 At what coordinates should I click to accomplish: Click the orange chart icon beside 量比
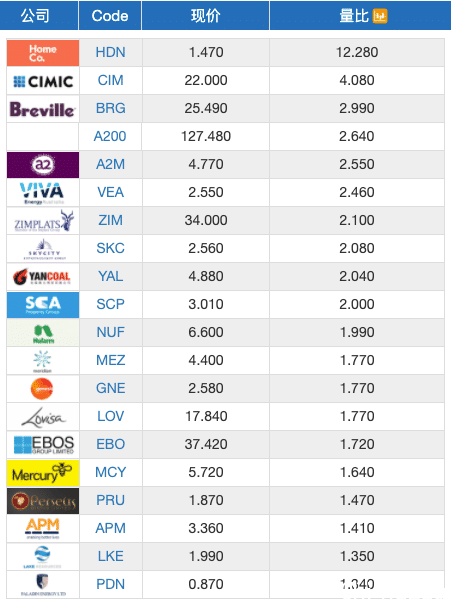[x=380, y=16]
